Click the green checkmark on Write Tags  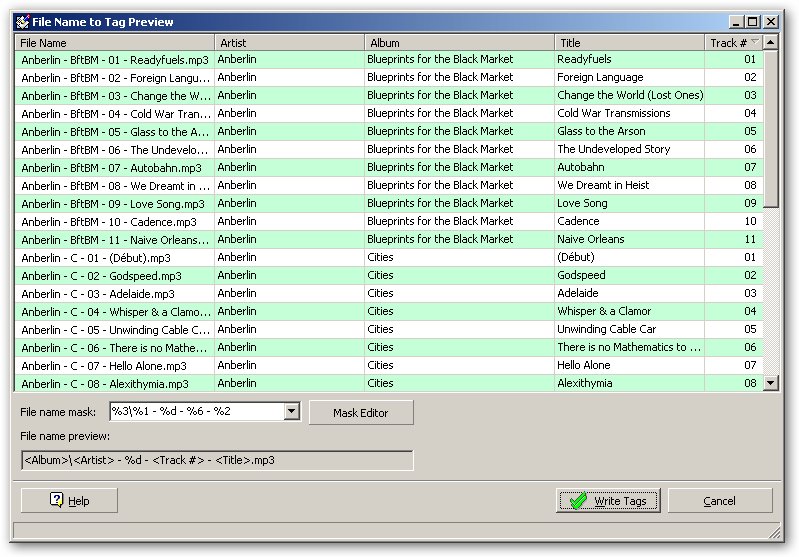[x=576, y=501]
